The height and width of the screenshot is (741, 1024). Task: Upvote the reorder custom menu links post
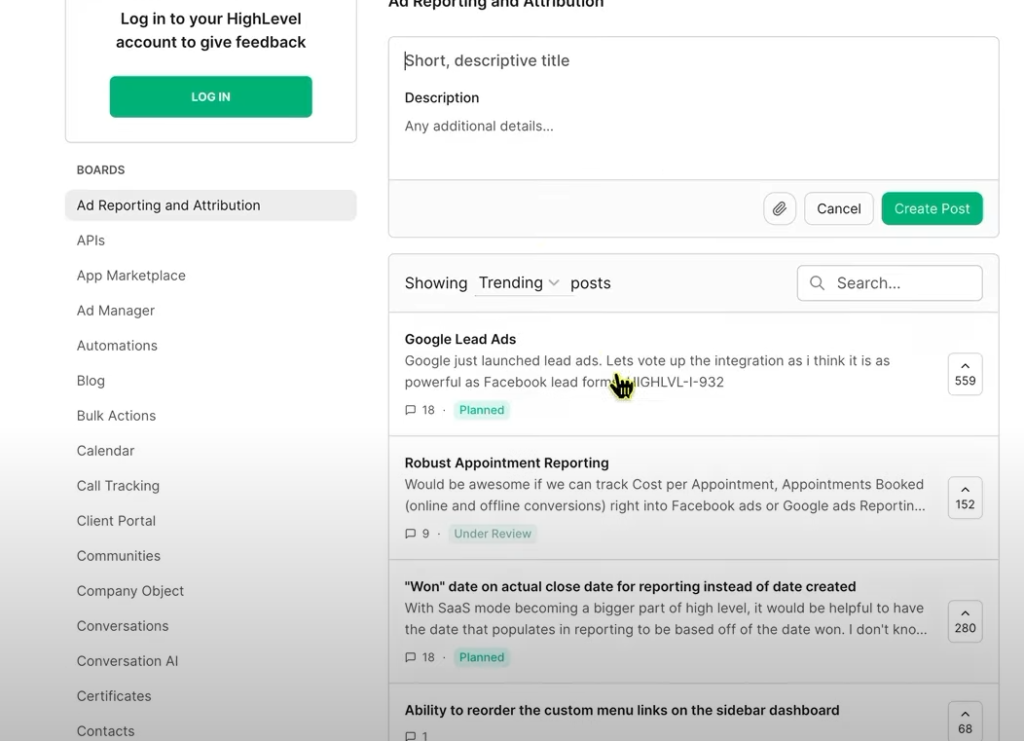[x=965, y=721]
